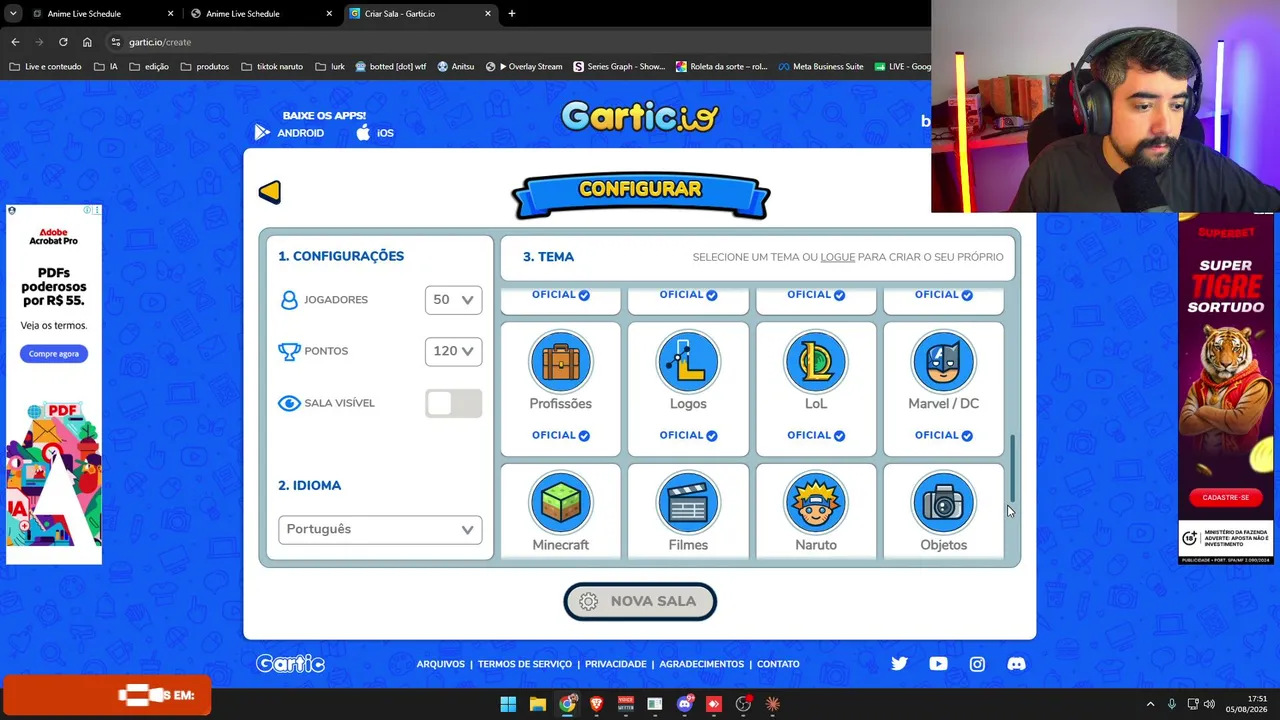1280x720 pixels.
Task: Select the Filmes clapperboard theme icon
Action: pyautogui.click(x=688, y=503)
